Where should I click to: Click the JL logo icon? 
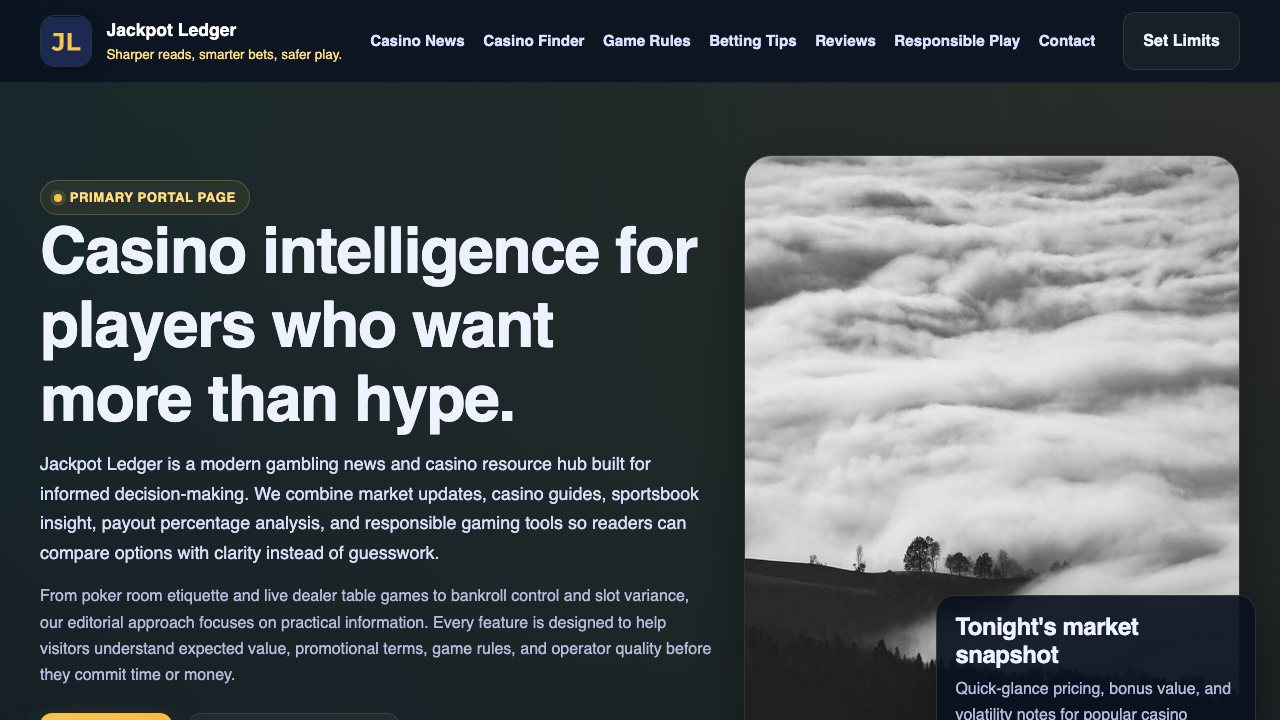[66, 41]
